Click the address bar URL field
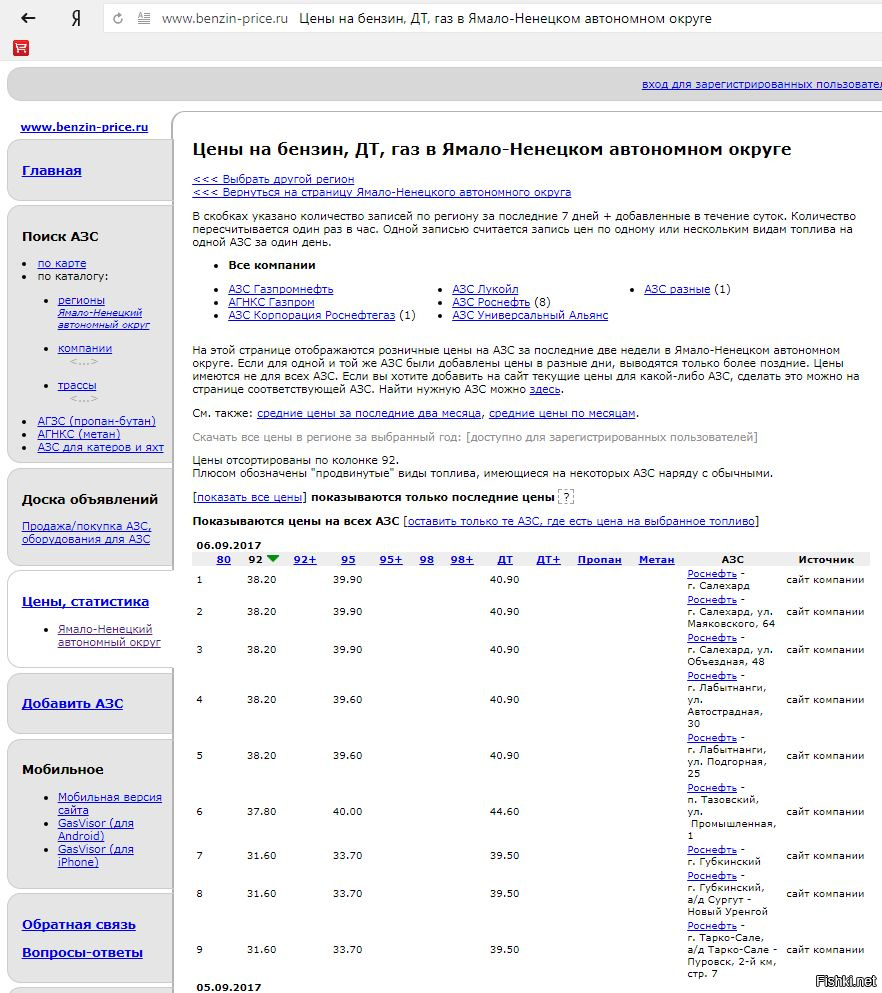This screenshot has width=882, height=993. tap(493, 18)
